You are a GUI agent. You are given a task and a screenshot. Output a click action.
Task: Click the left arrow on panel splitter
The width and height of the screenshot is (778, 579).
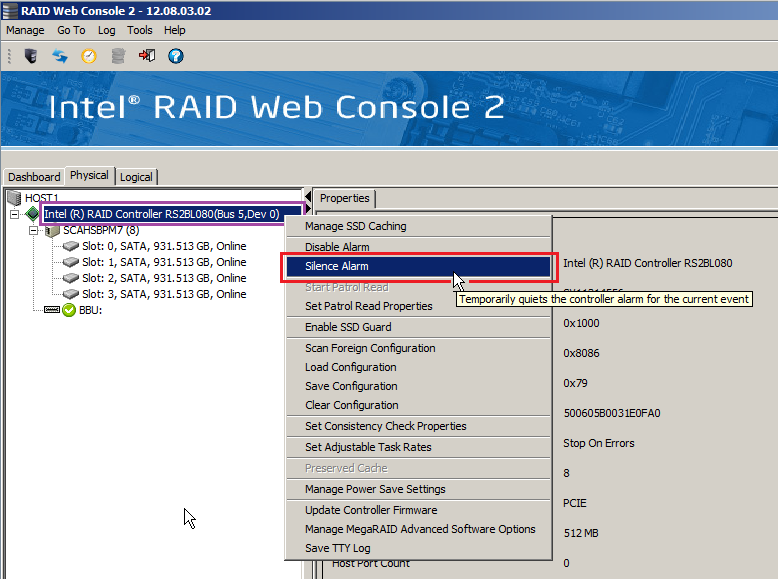[308, 196]
